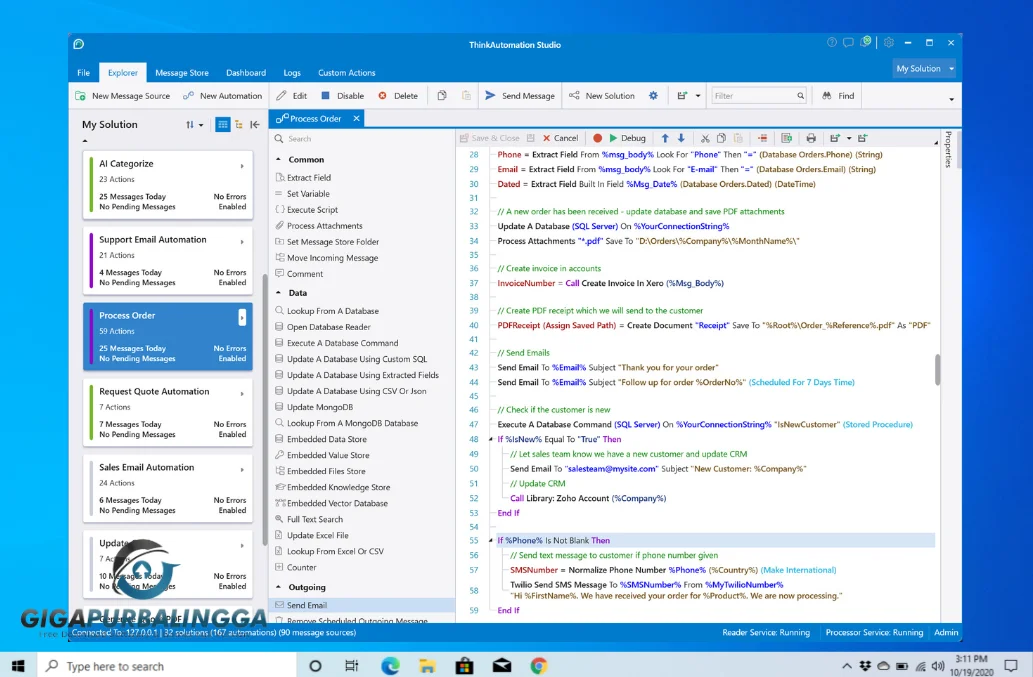Screen dimensions: 1033x677
Task: Open Google Chrome from taskbar
Action: coord(539,666)
